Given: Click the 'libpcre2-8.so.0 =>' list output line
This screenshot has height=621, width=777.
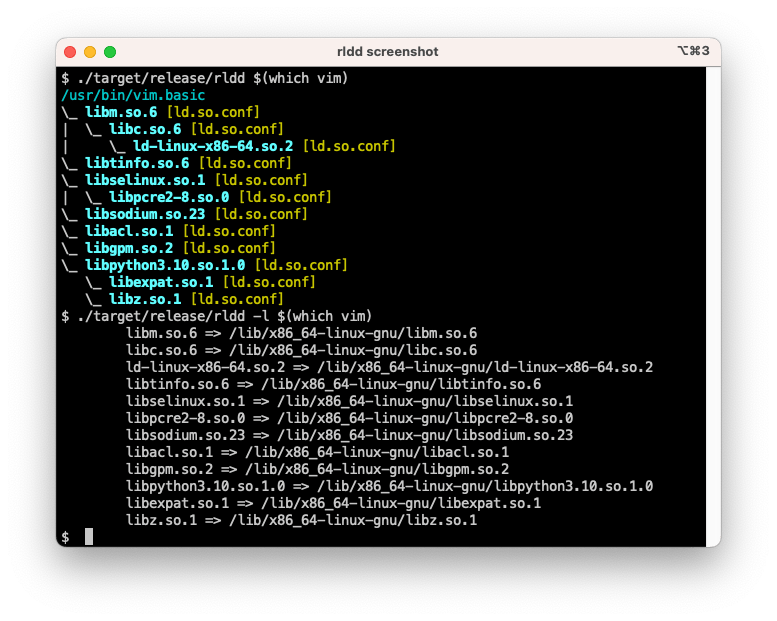Looking at the screenshot, I should tap(349, 418).
